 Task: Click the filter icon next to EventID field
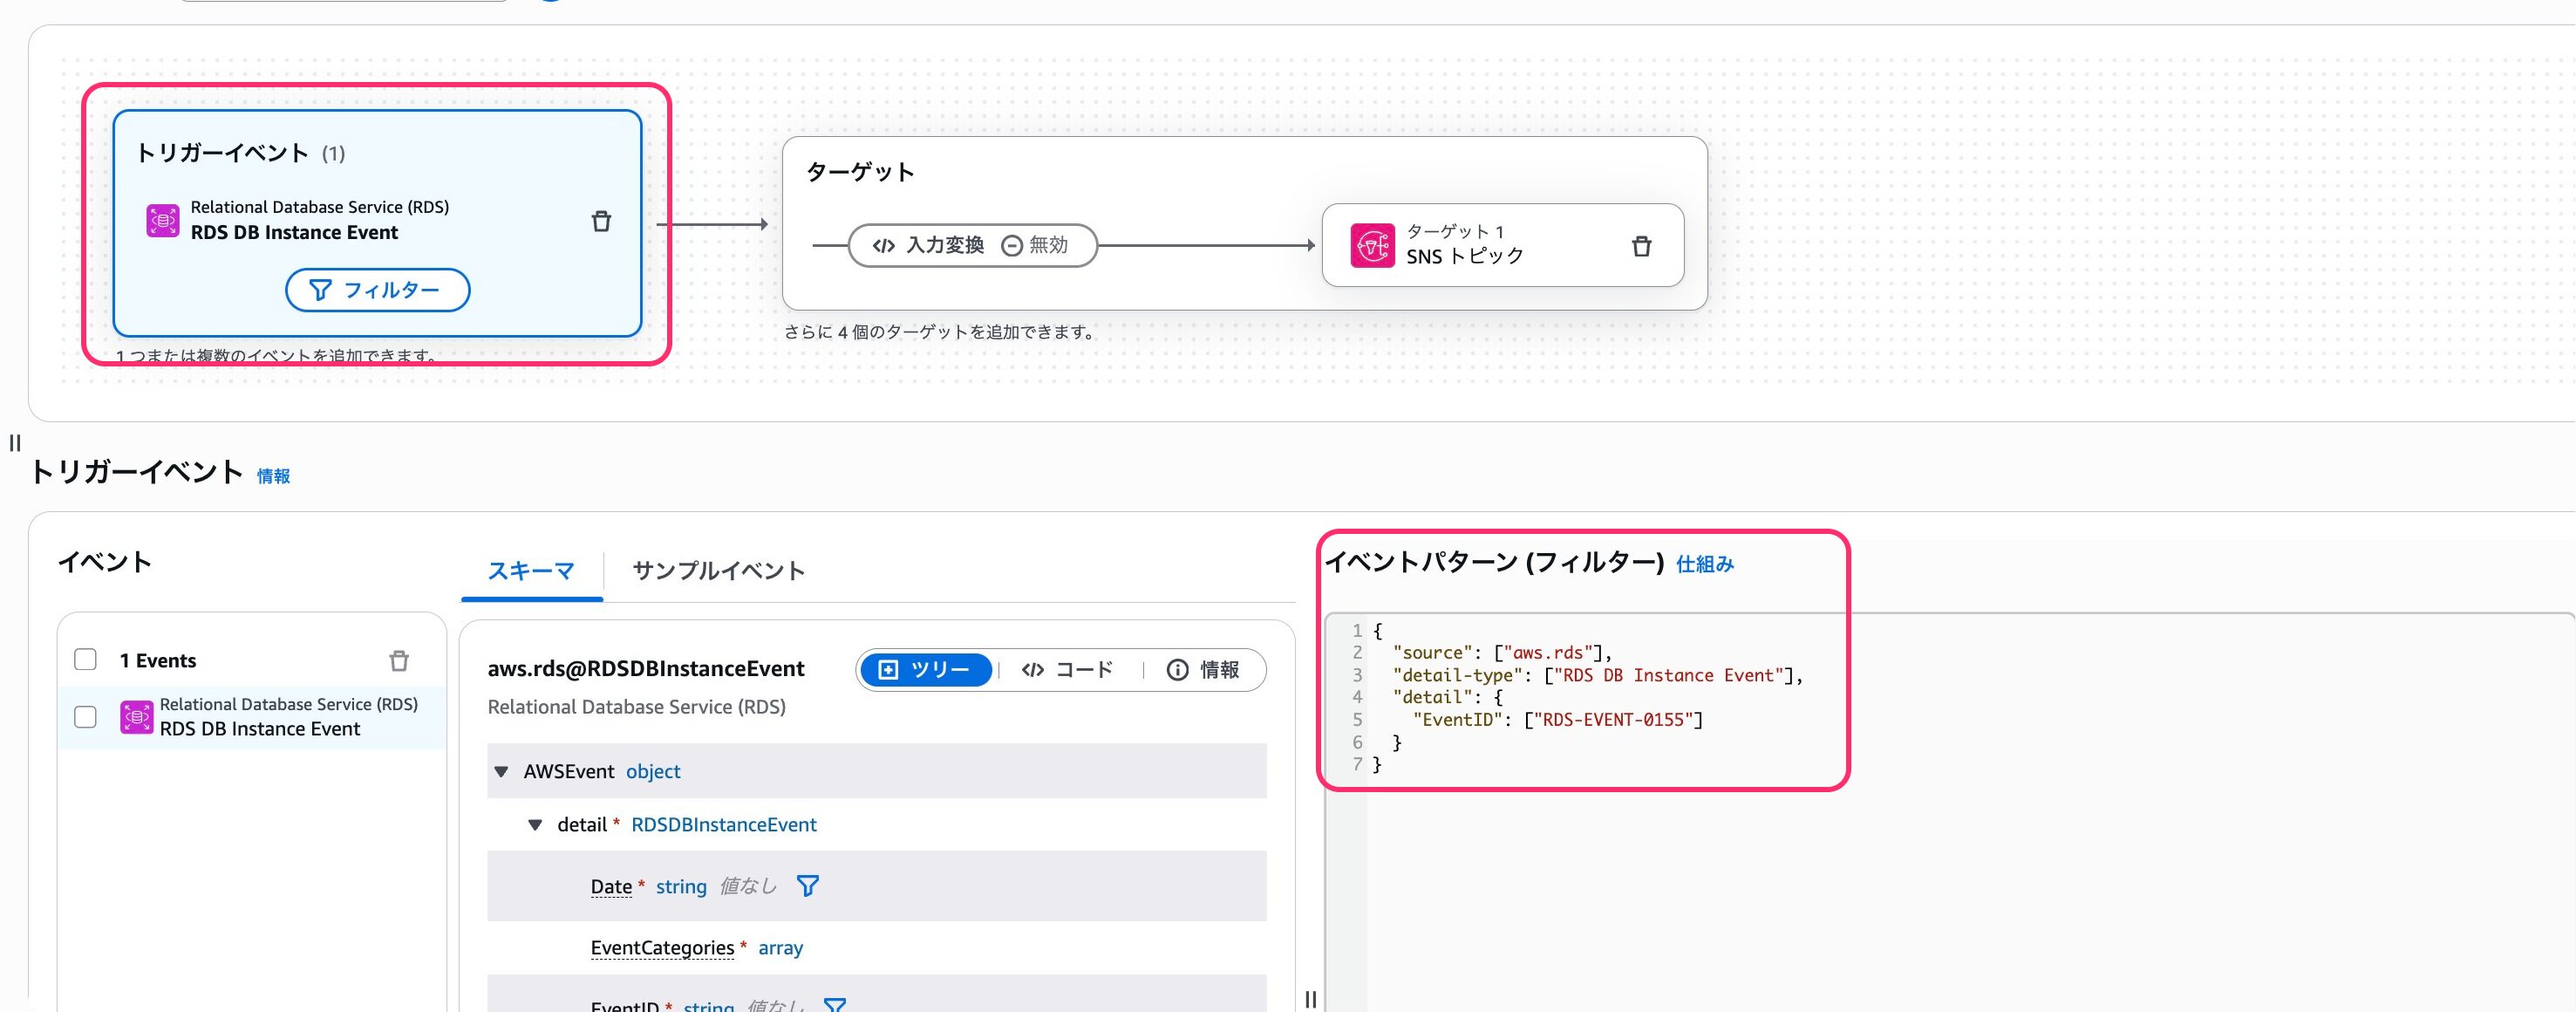[834, 1005]
